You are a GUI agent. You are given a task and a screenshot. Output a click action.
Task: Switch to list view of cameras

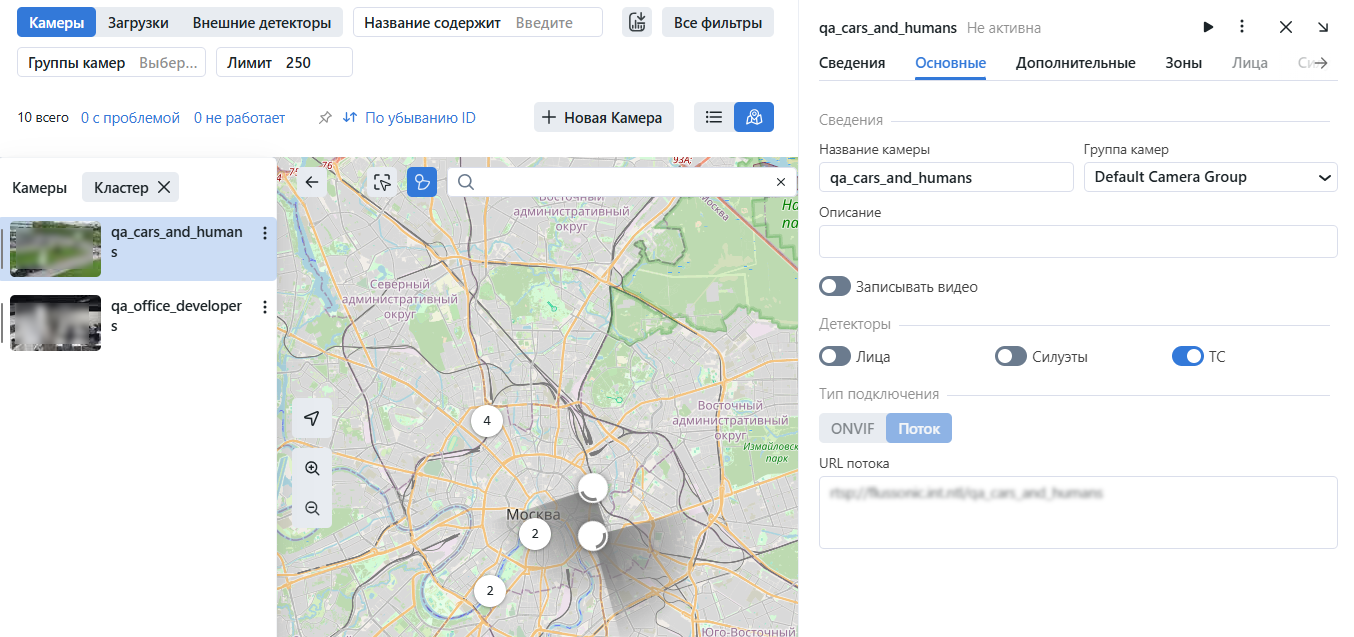(714, 117)
